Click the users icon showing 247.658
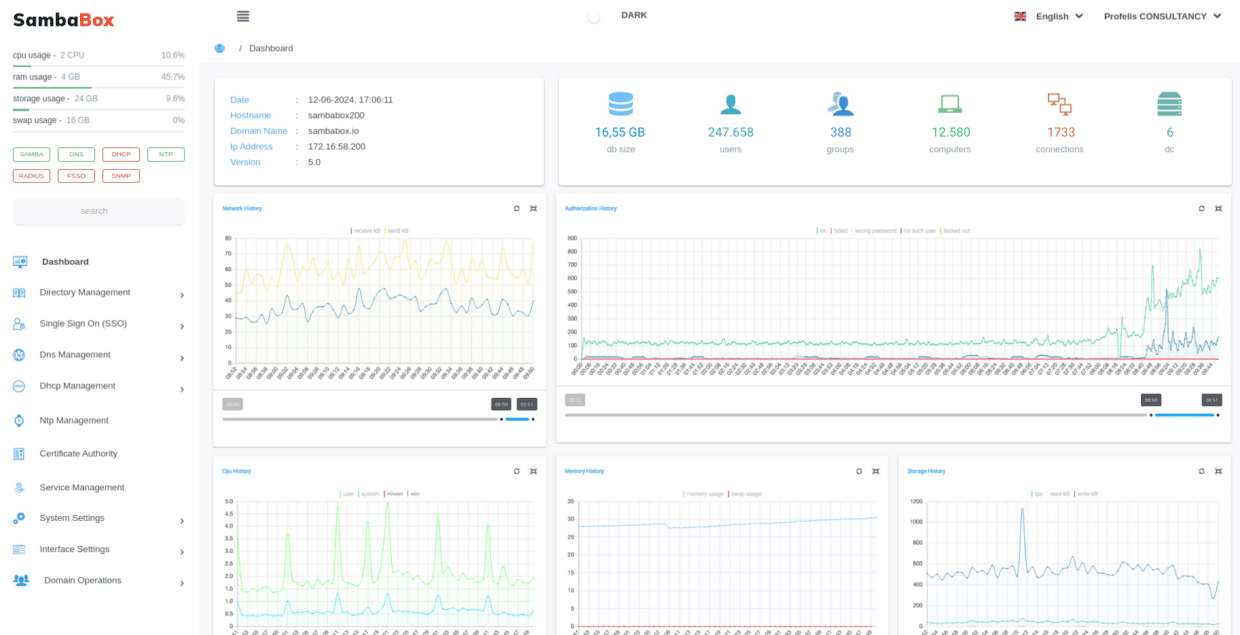 730,103
